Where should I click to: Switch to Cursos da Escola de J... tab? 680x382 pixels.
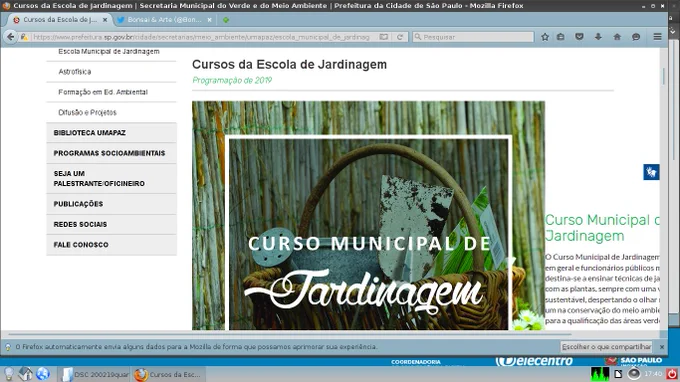[60, 20]
